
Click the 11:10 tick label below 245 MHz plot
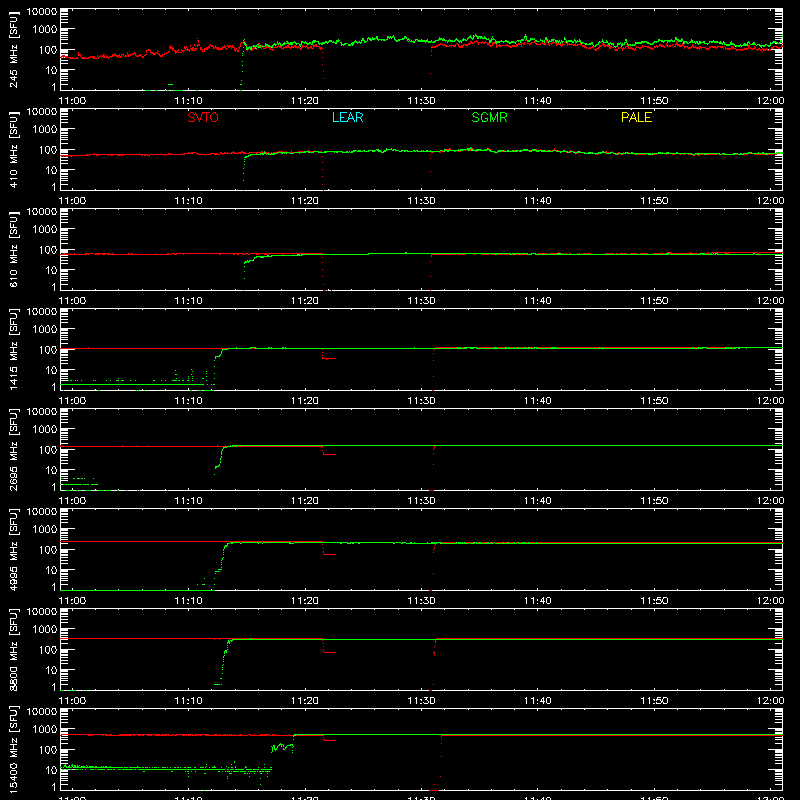pyautogui.click(x=188, y=101)
